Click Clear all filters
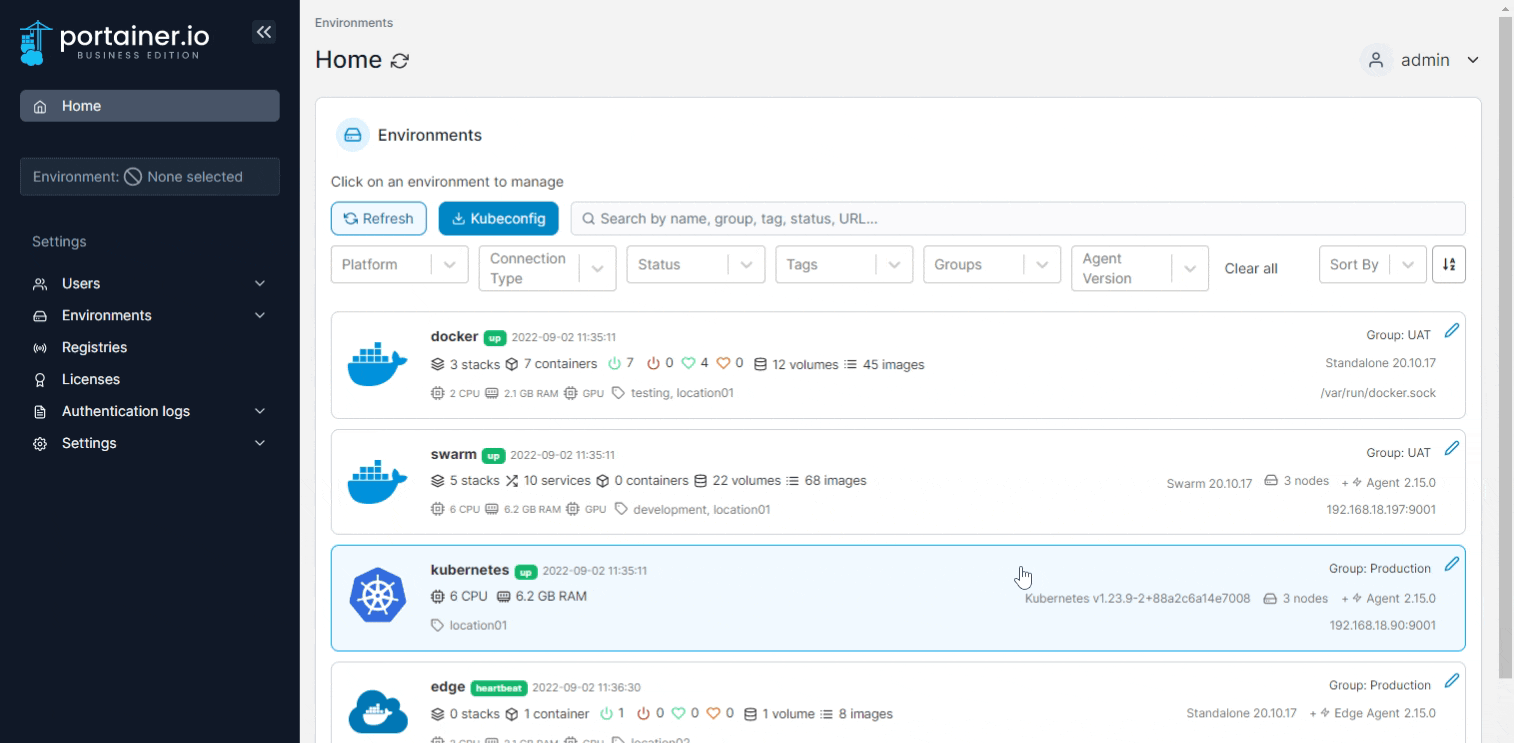This screenshot has height=743, width=1514. (1251, 269)
